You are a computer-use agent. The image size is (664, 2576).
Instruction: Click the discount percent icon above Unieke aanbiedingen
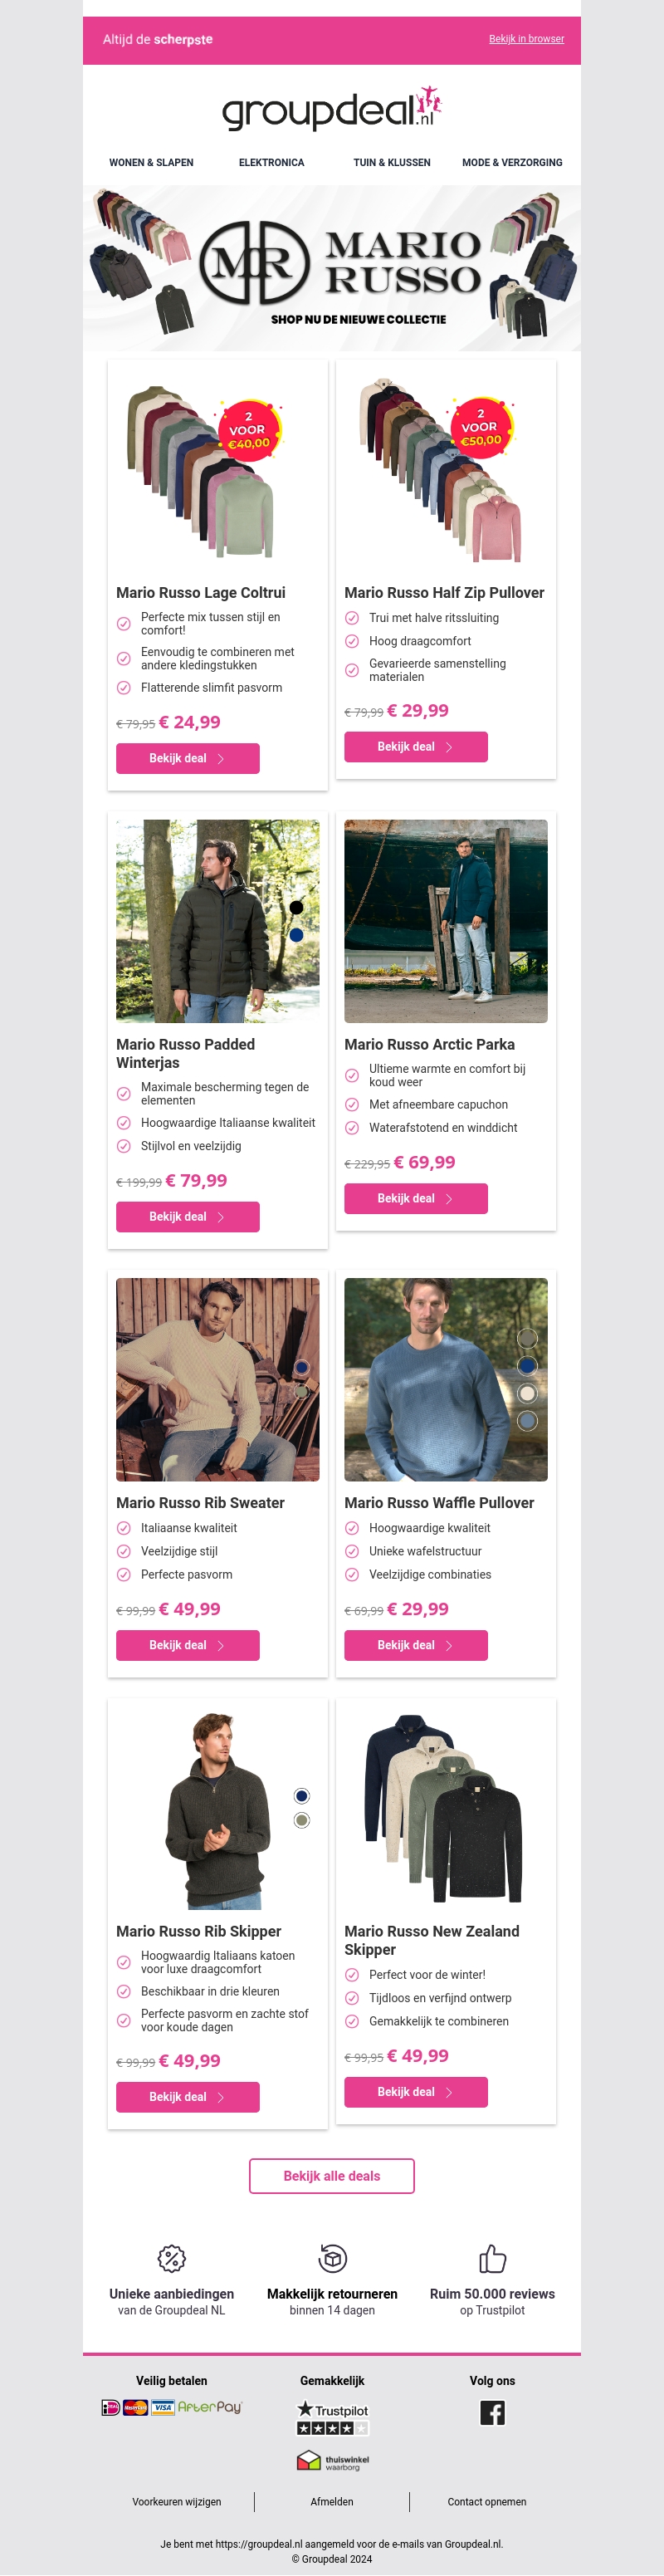172,2259
